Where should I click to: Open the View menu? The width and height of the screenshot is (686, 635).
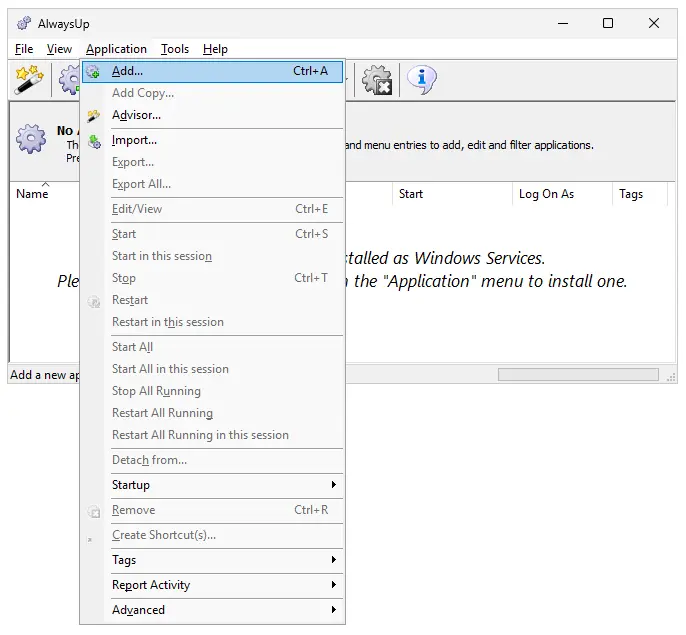pyautogui.click(x=59, y=49)
